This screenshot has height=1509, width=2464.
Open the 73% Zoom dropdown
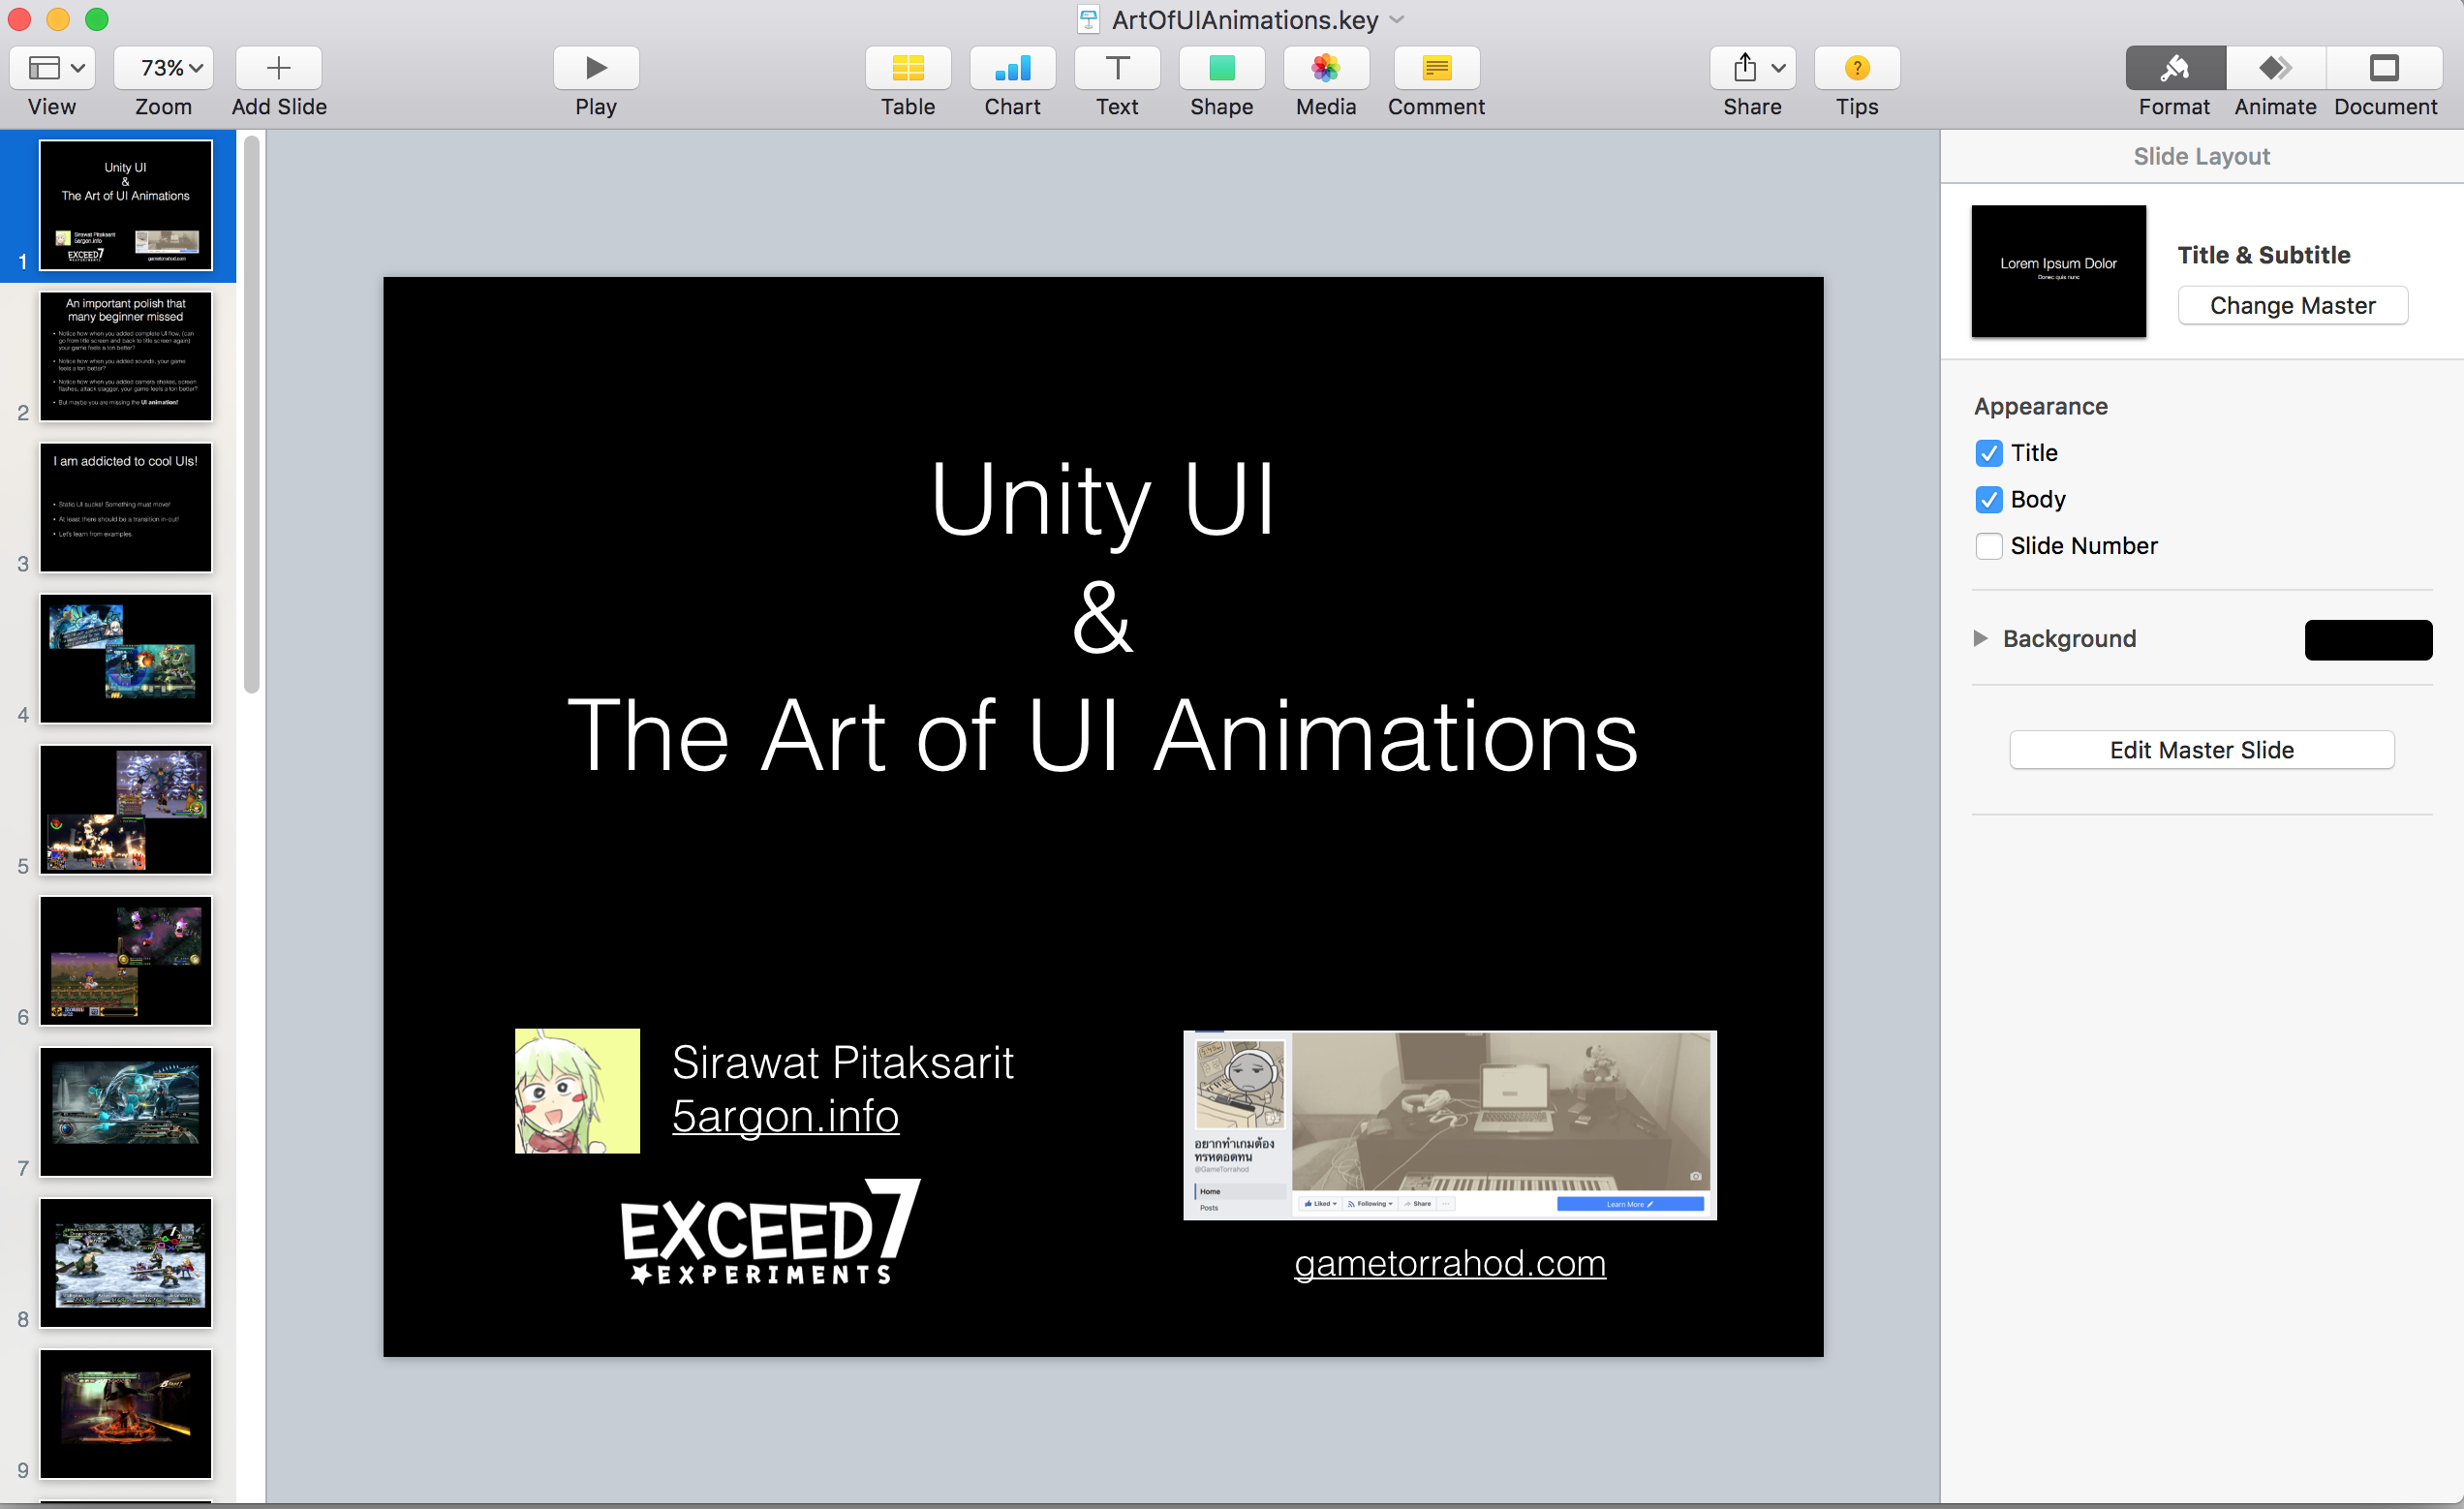pyautogui.click(x=163, y=68)
